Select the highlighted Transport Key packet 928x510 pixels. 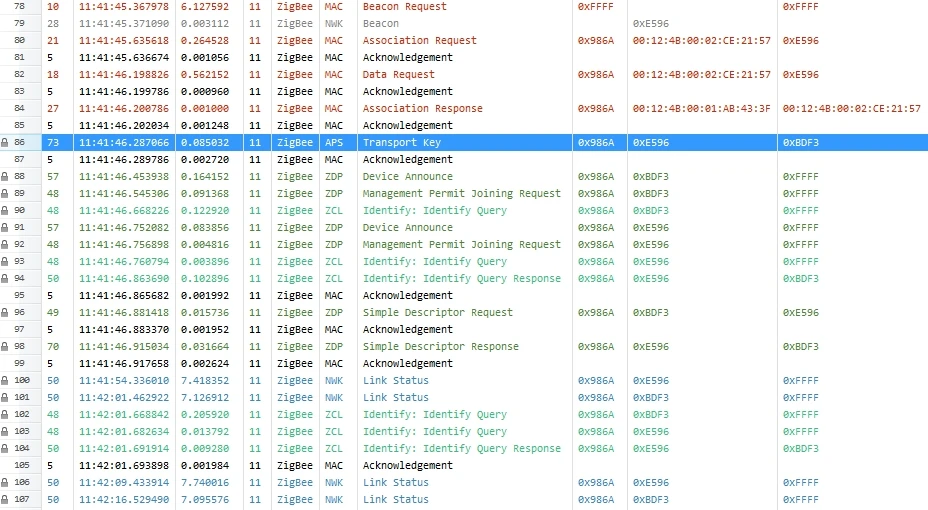click(x=401, y=143)
